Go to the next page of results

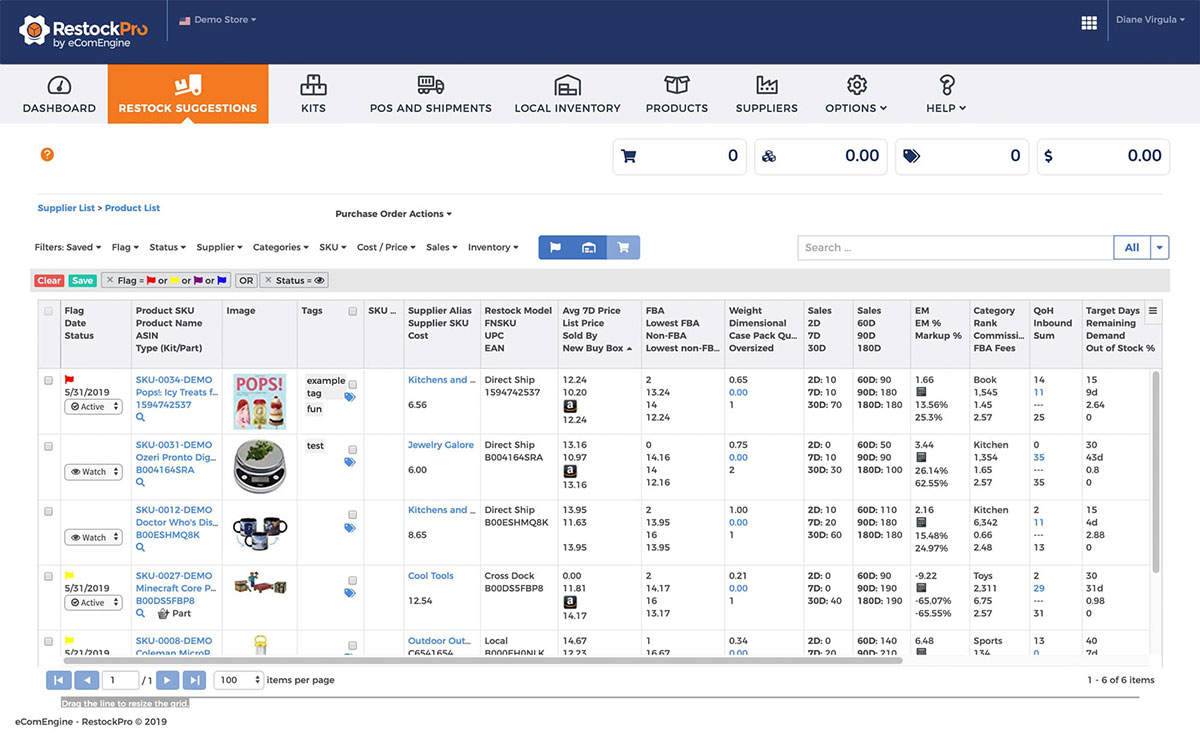tap(167, 680)
